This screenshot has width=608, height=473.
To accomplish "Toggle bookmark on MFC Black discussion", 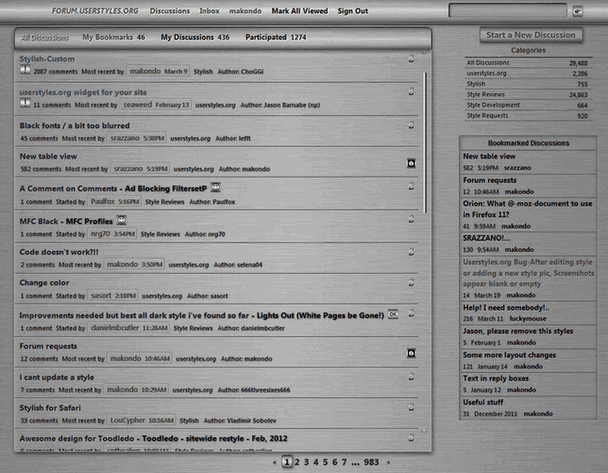I will click(x=411, y=219).
